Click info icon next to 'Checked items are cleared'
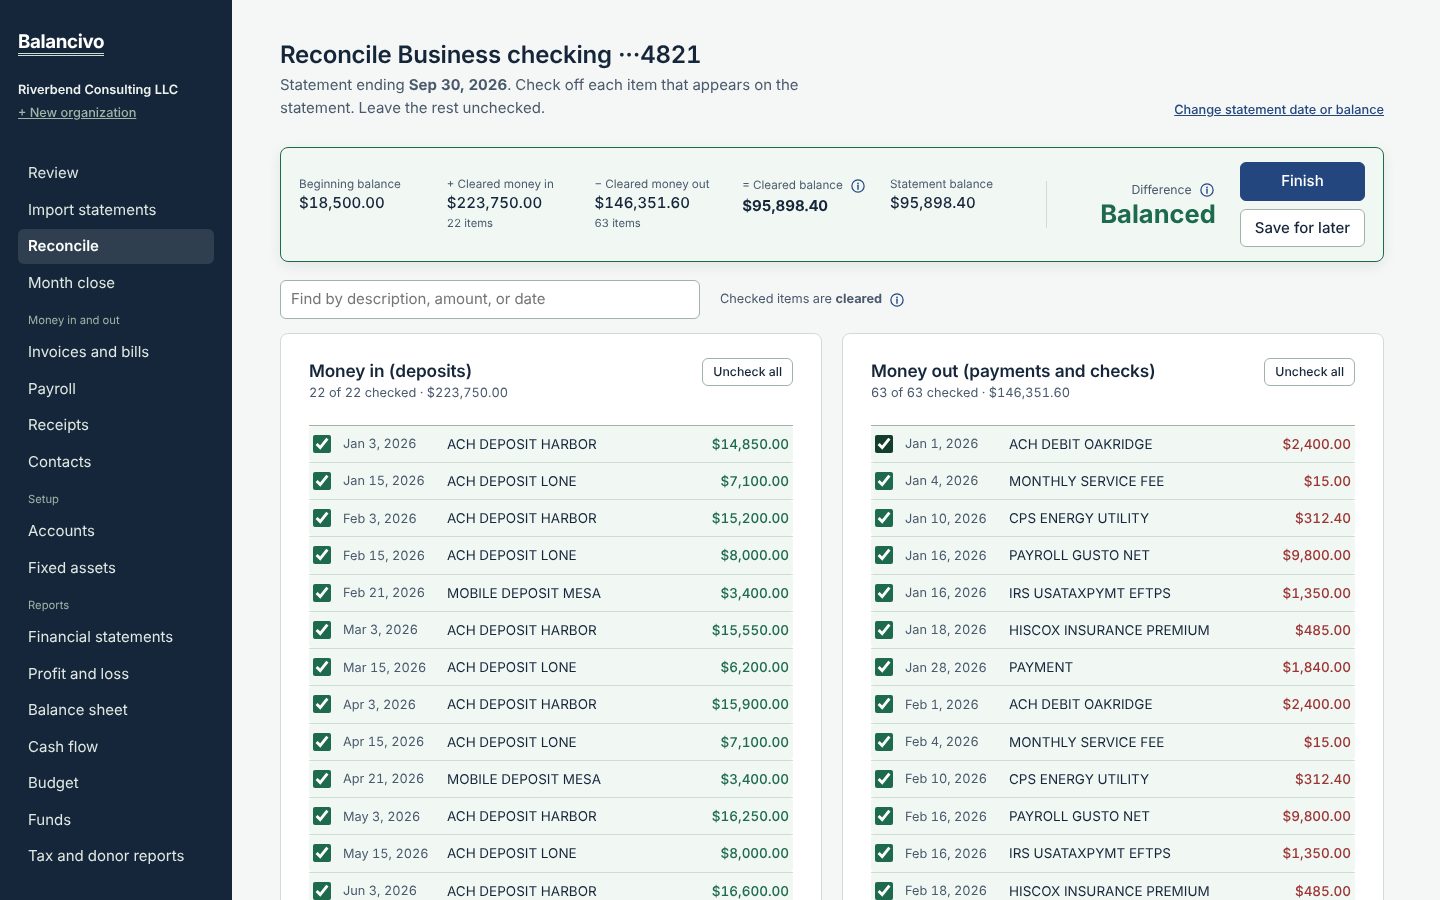 tap(897, 300)
